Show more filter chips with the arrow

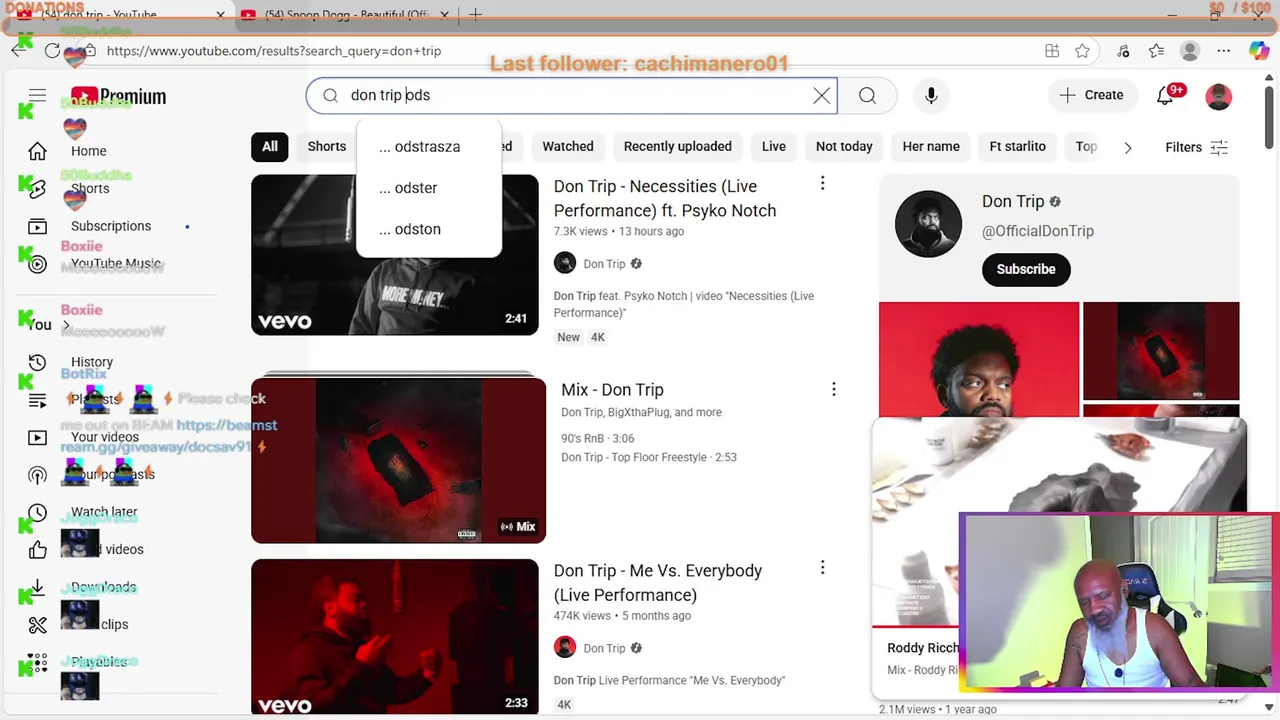point(1128,147)
